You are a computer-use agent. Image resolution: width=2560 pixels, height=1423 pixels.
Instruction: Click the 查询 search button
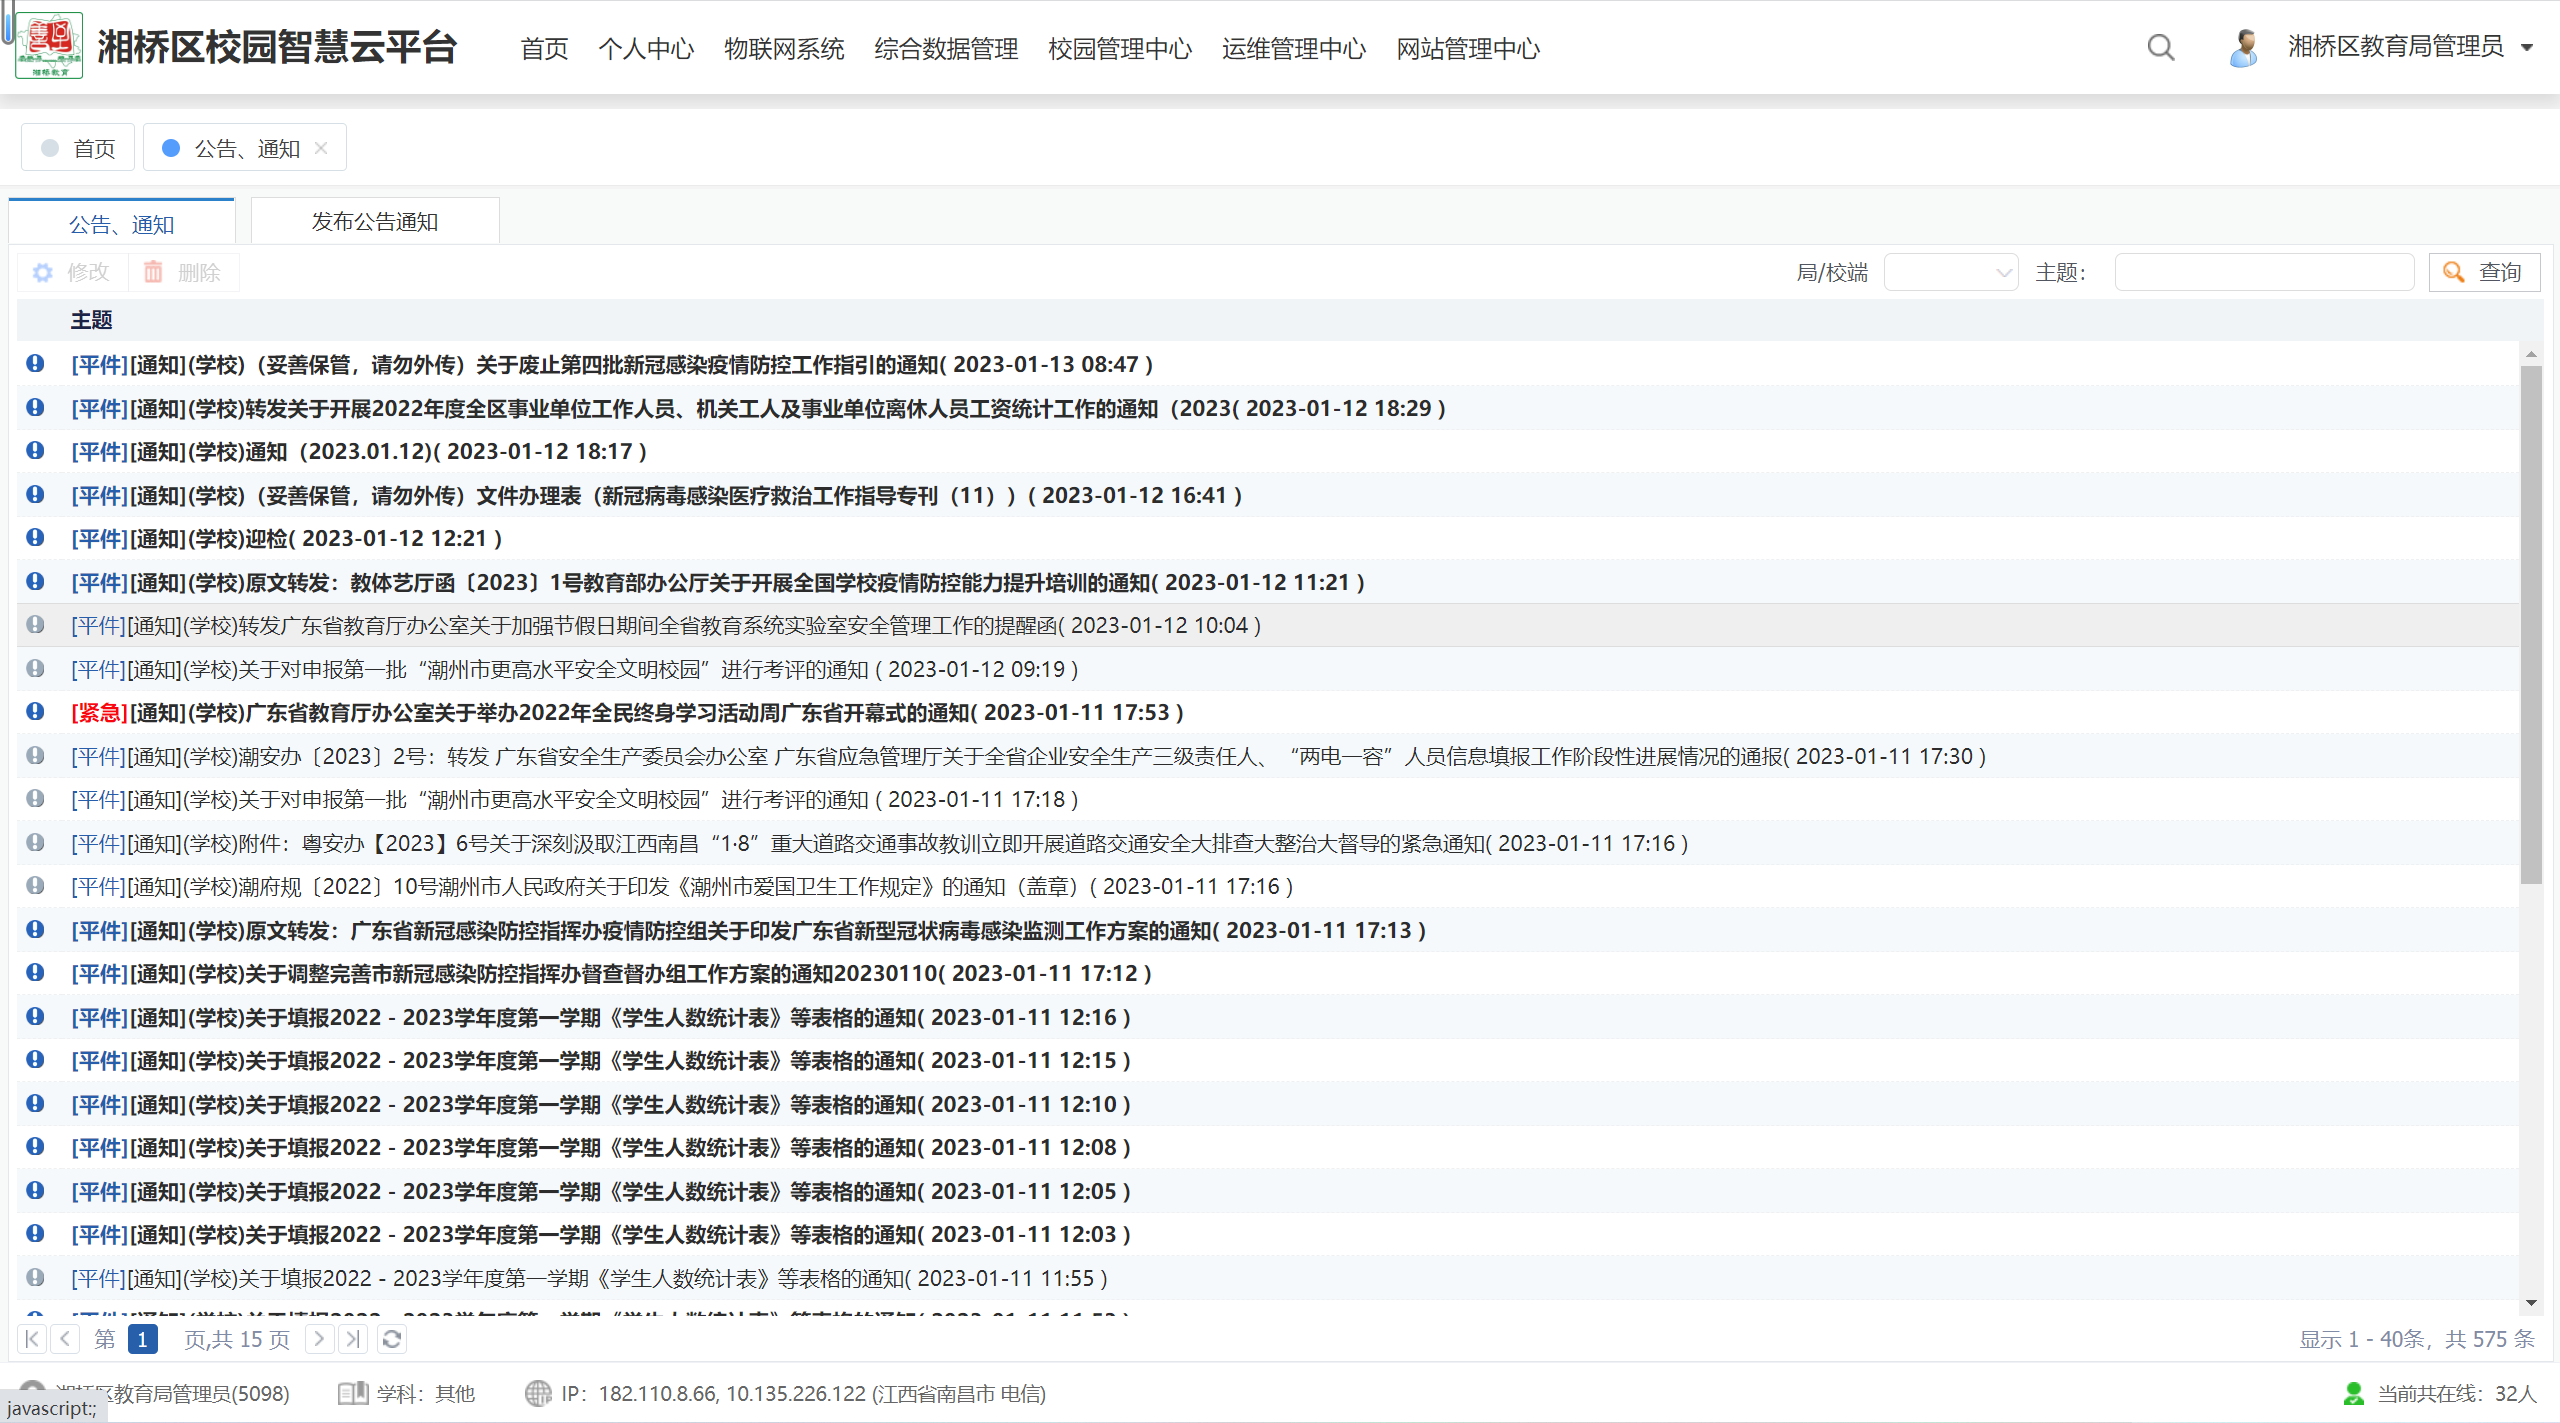pyautogui.click(x=2484, y=272)
